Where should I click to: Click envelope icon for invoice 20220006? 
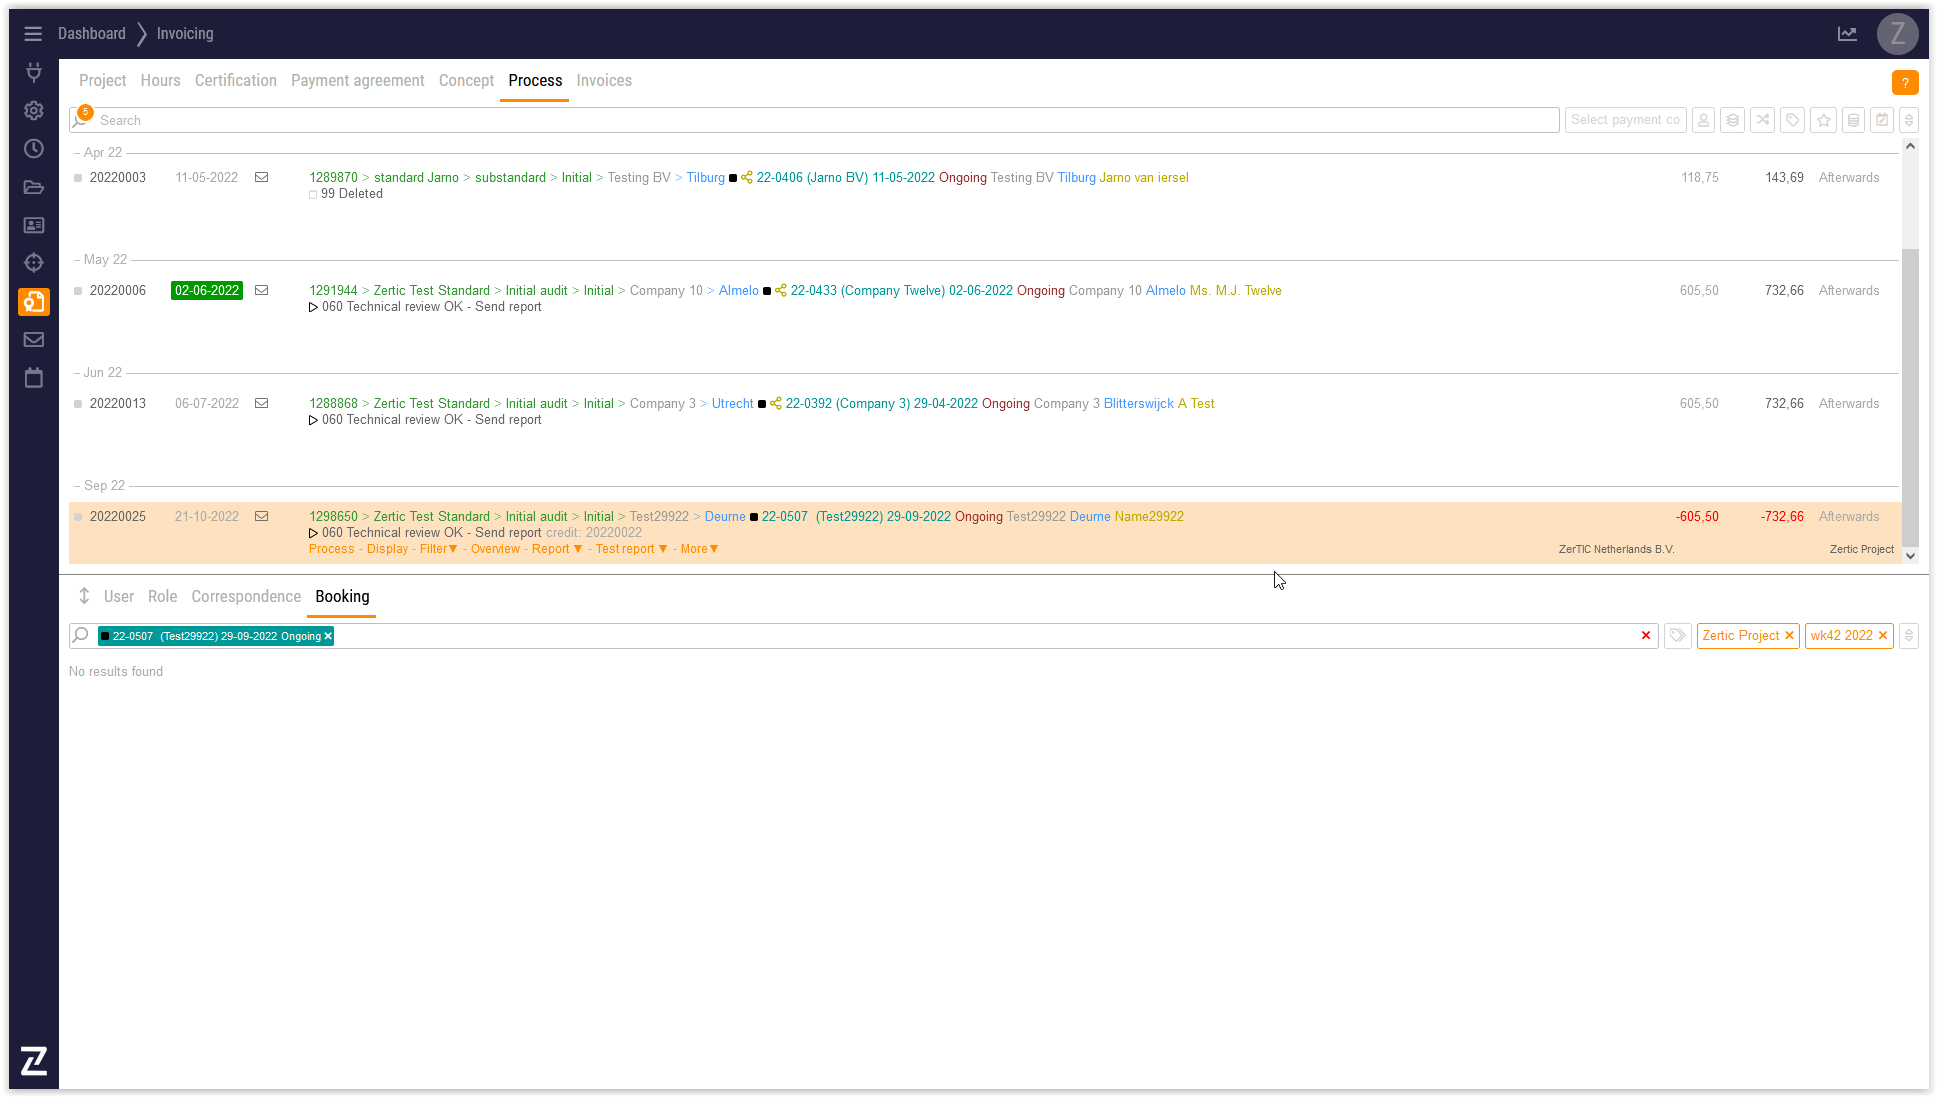click(x=261, y=291)
